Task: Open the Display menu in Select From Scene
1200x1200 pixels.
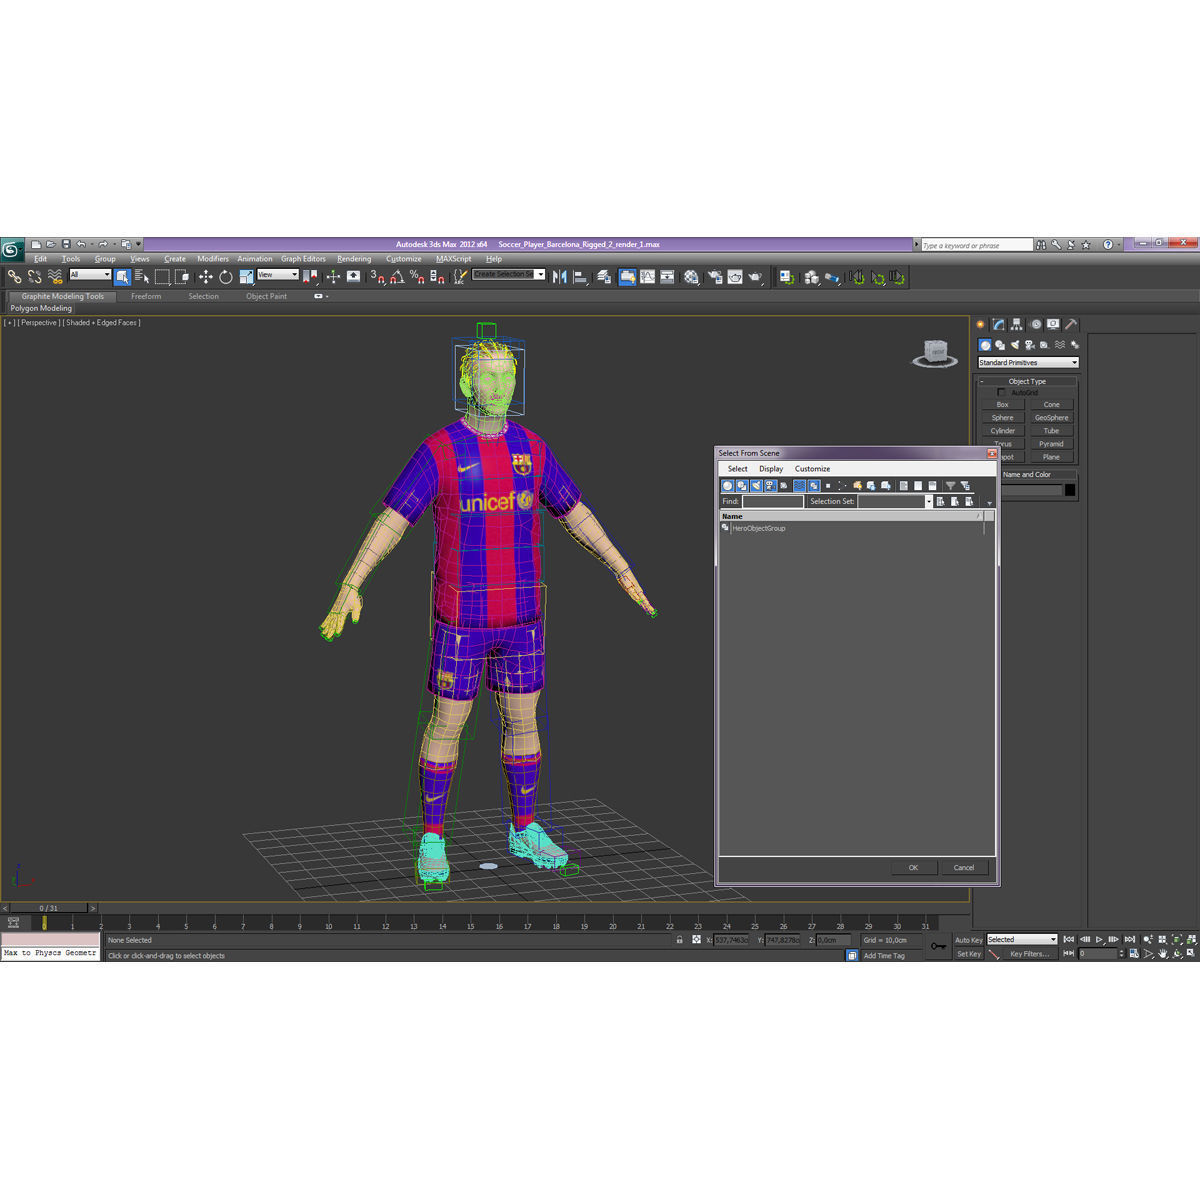Action: pyautogui.click(x=771, y=469)
